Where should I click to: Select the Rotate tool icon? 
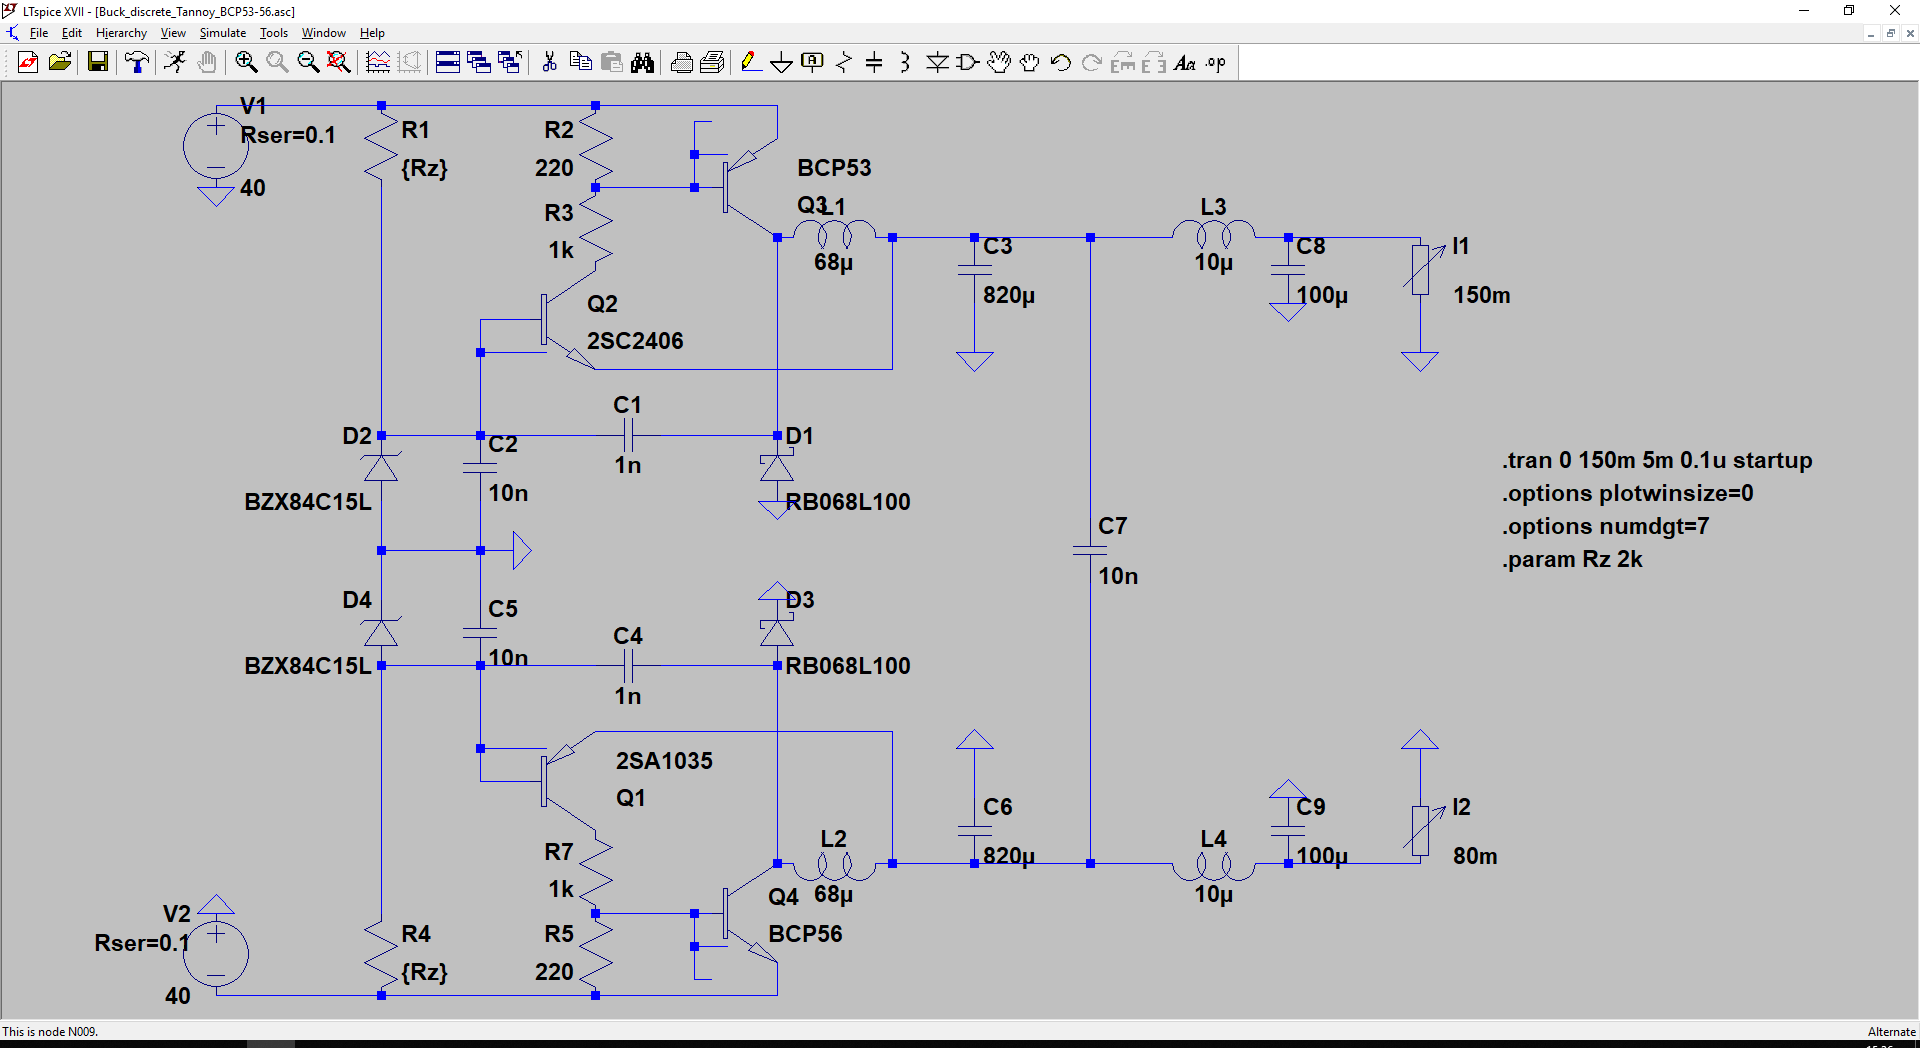click(1123, 63)
